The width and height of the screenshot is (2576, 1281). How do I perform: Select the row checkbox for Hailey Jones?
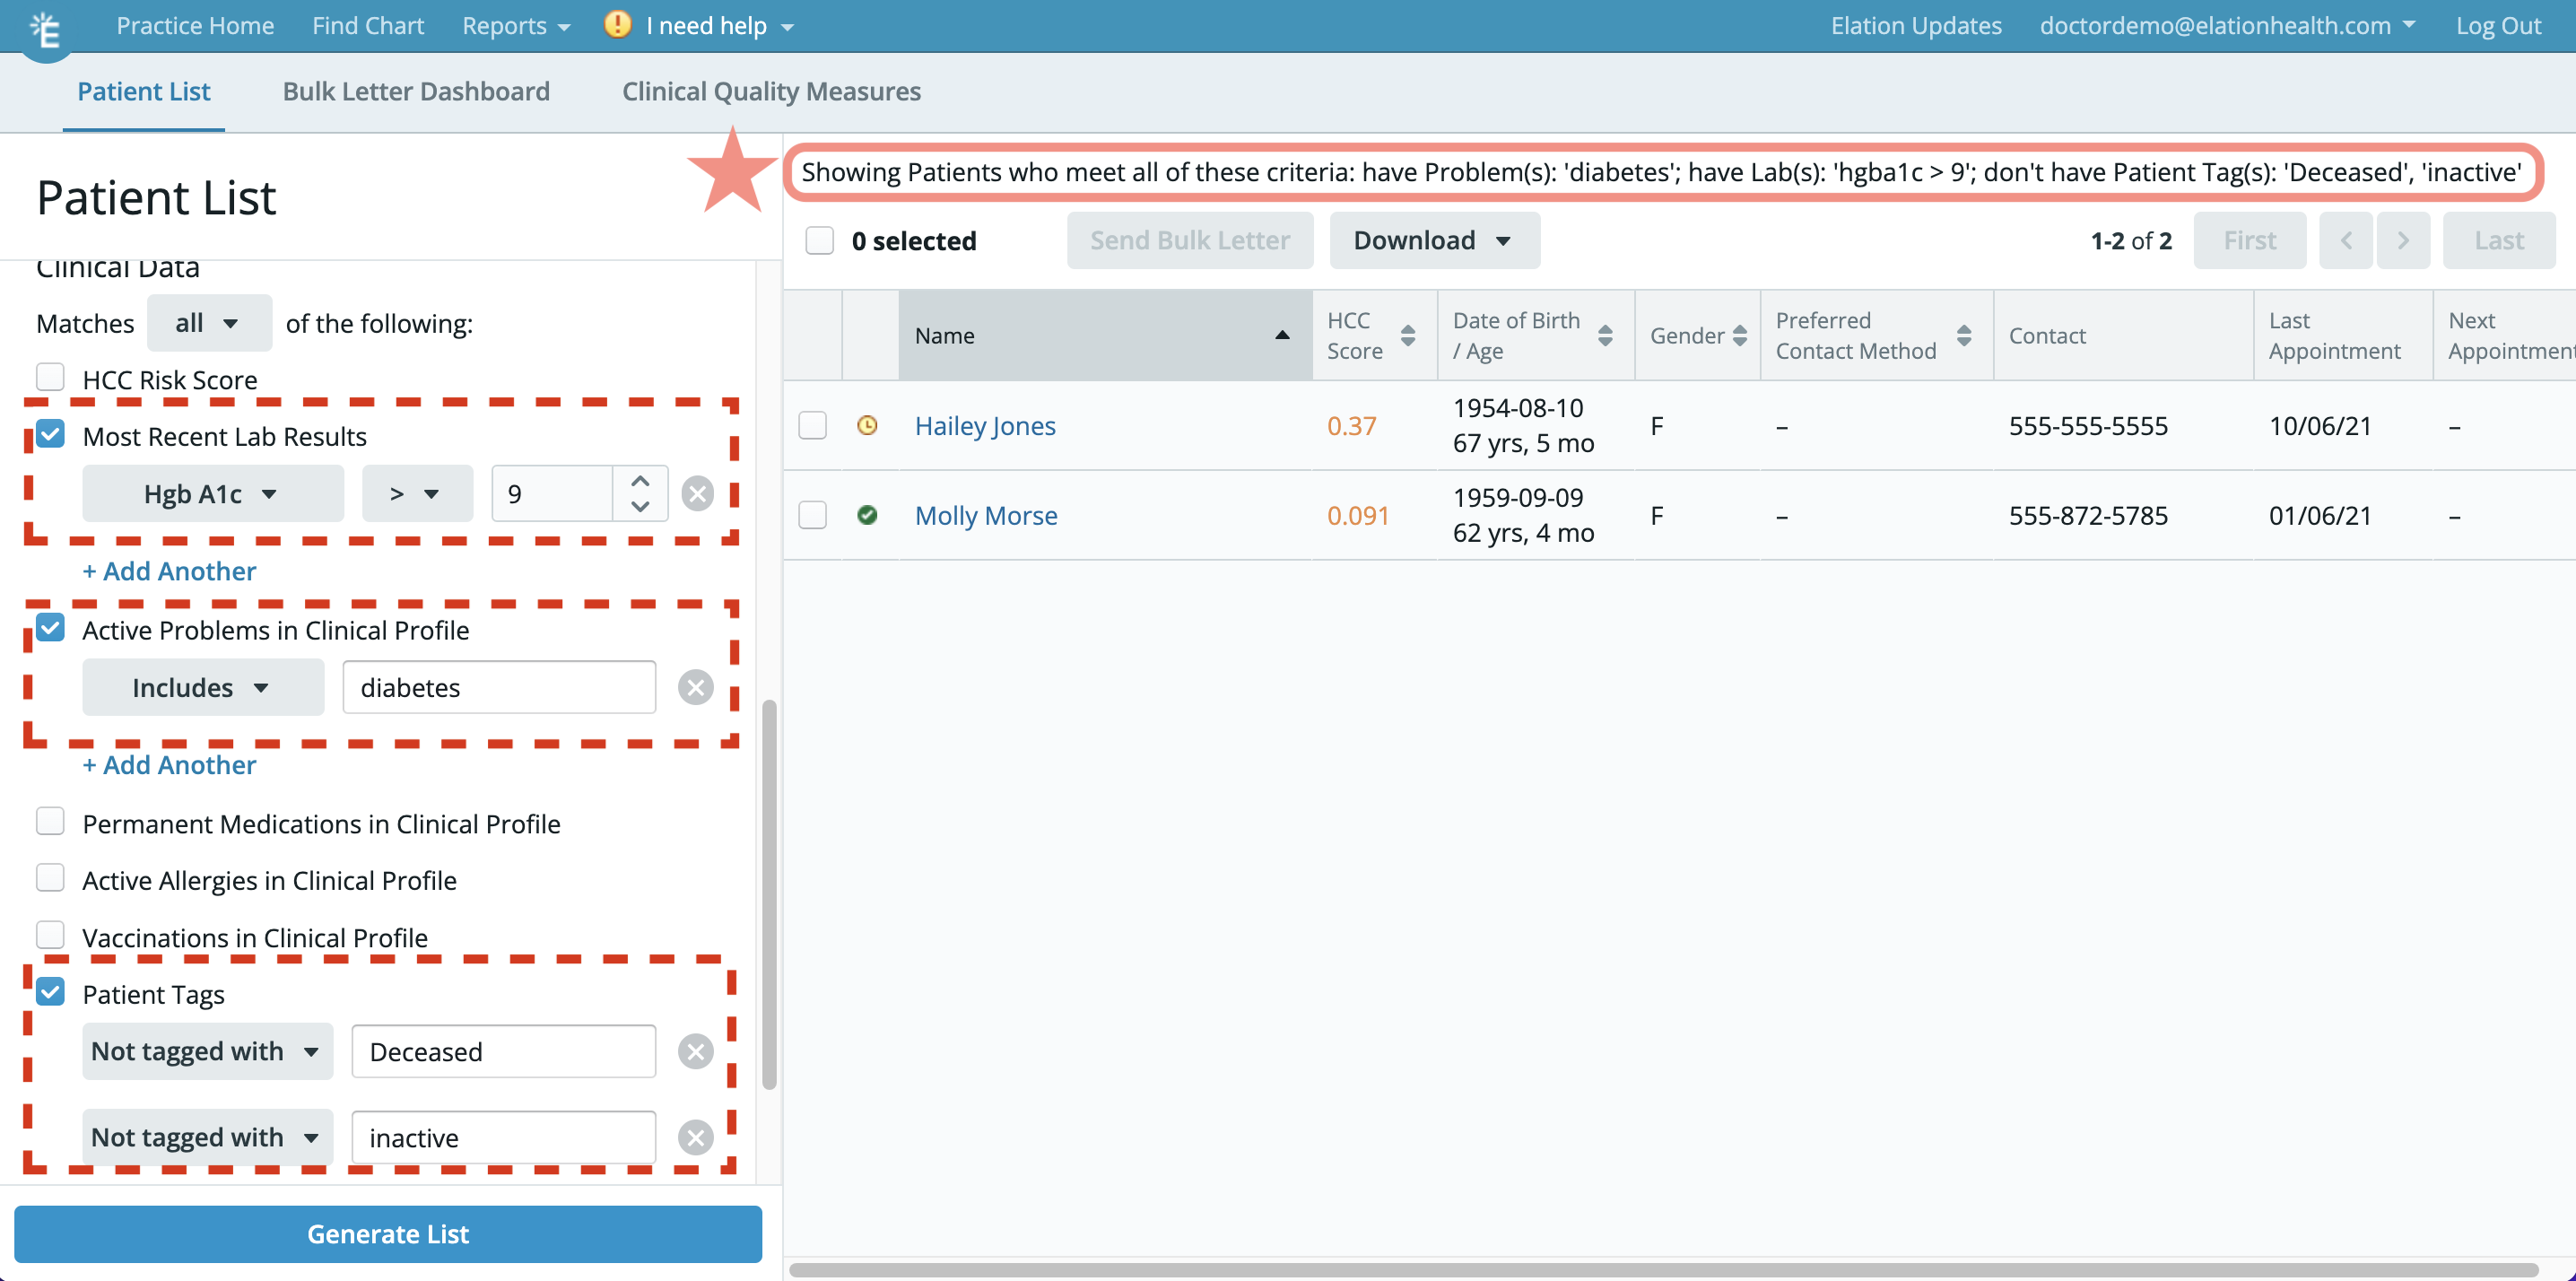812,425
